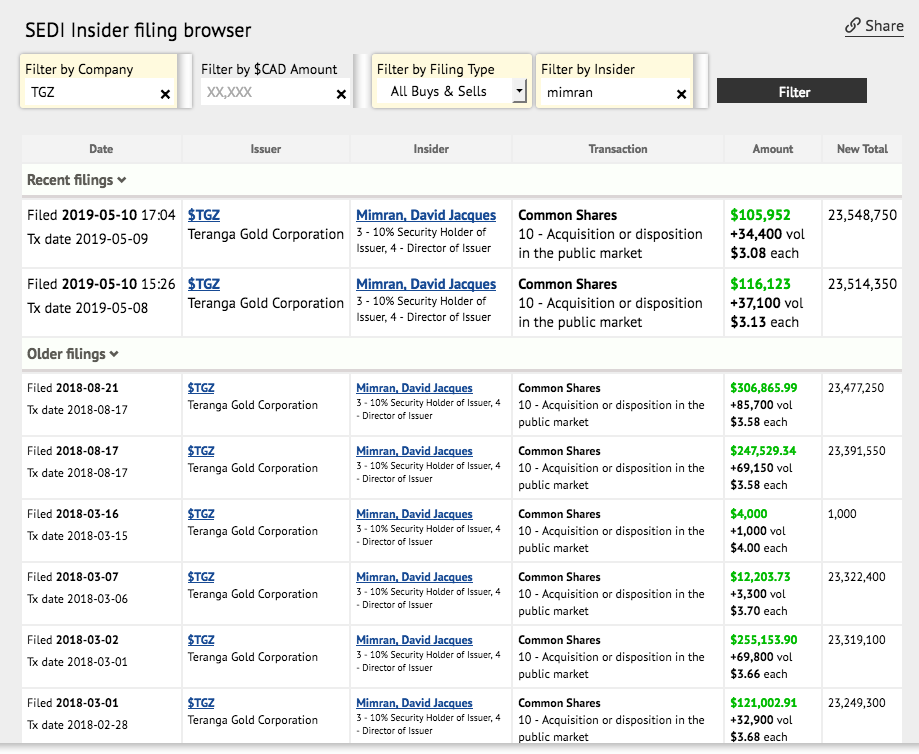The width and height of the screenshot is (919, 754).
Task: Collapse the Recent filings section
Action: [x=77, y=180]
